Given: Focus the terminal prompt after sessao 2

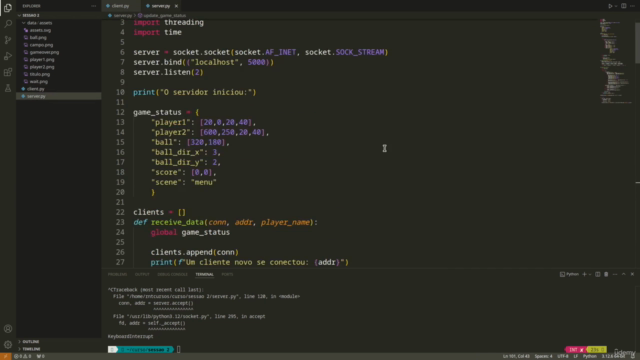Looking at the screenshot, I should pos(179,349).
